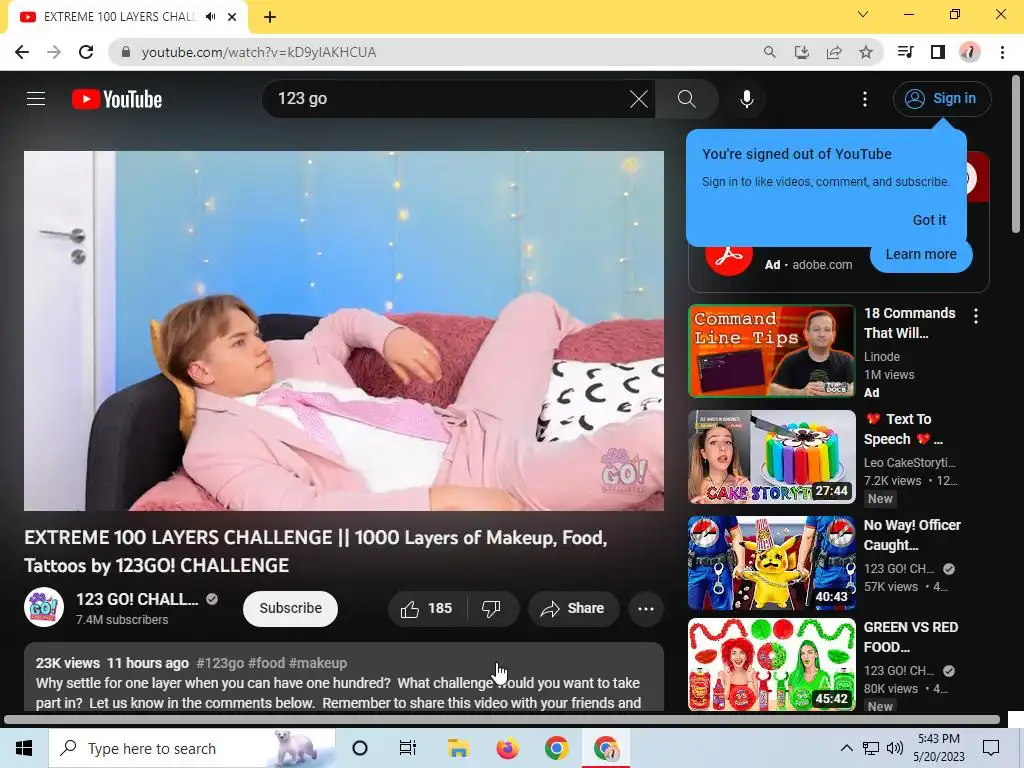Open options for 18 Commands video
Viewport: 1024px width, 768px height.
976,316
